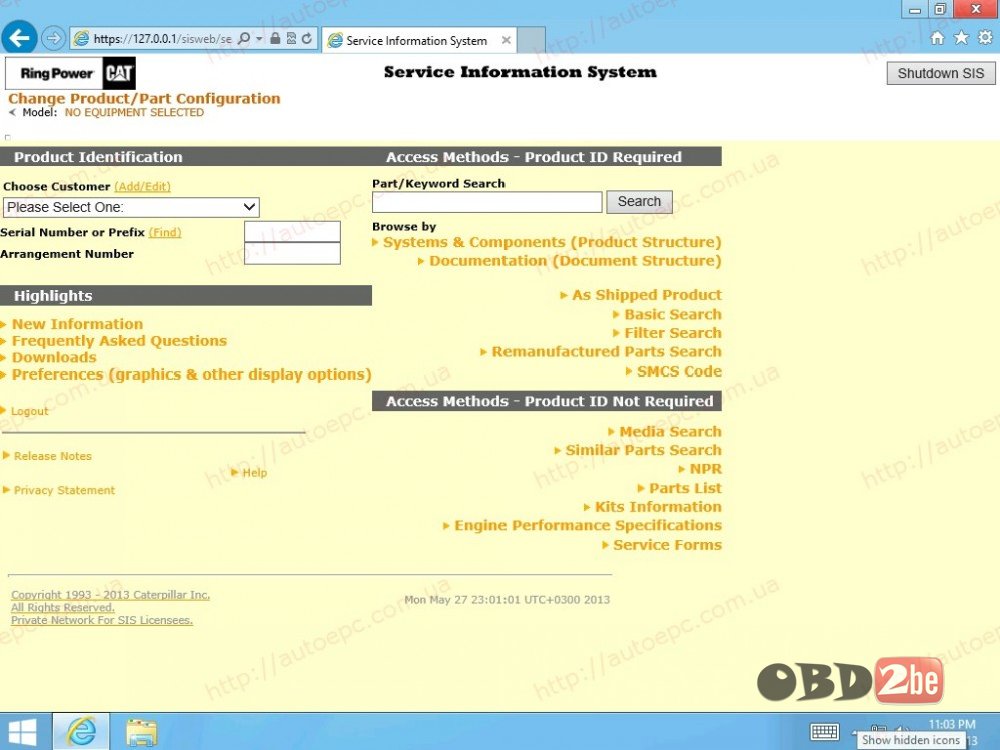Open the As Shipped Product link
This screenshot has width=1000, height=750.
(647, 295)
